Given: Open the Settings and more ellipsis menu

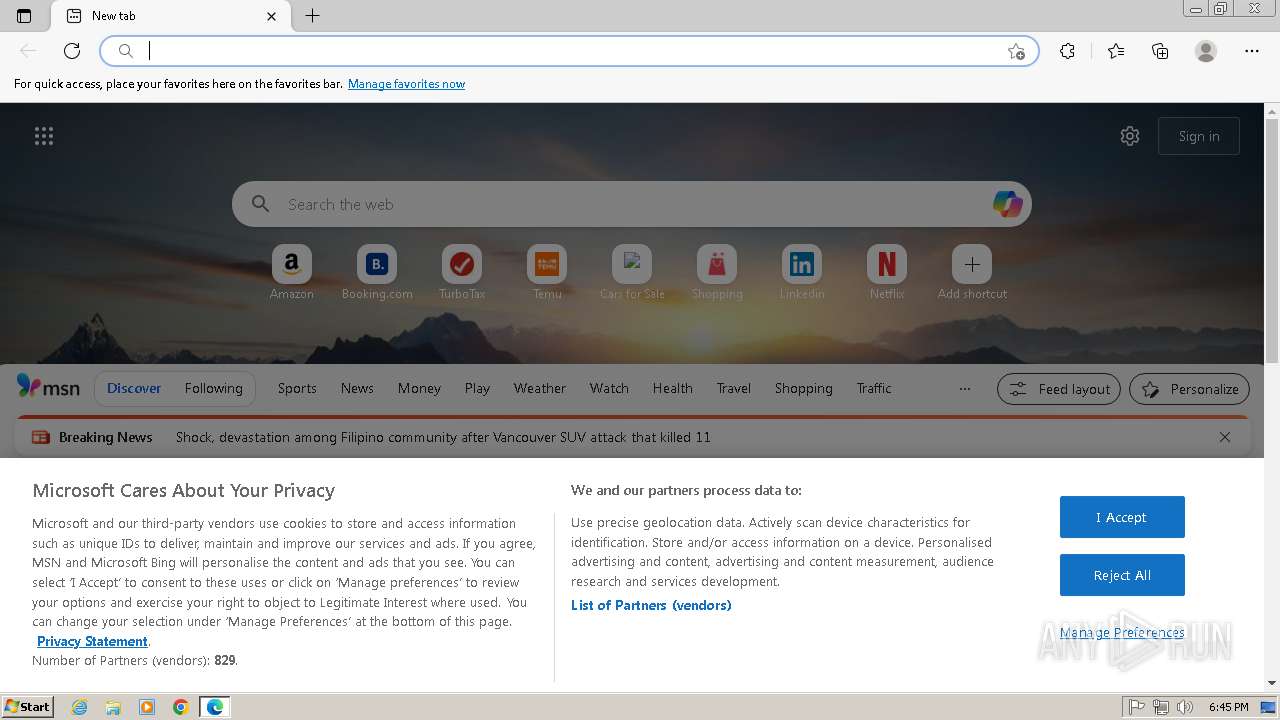Looking at the screenshot, I should coord(1252,51).
